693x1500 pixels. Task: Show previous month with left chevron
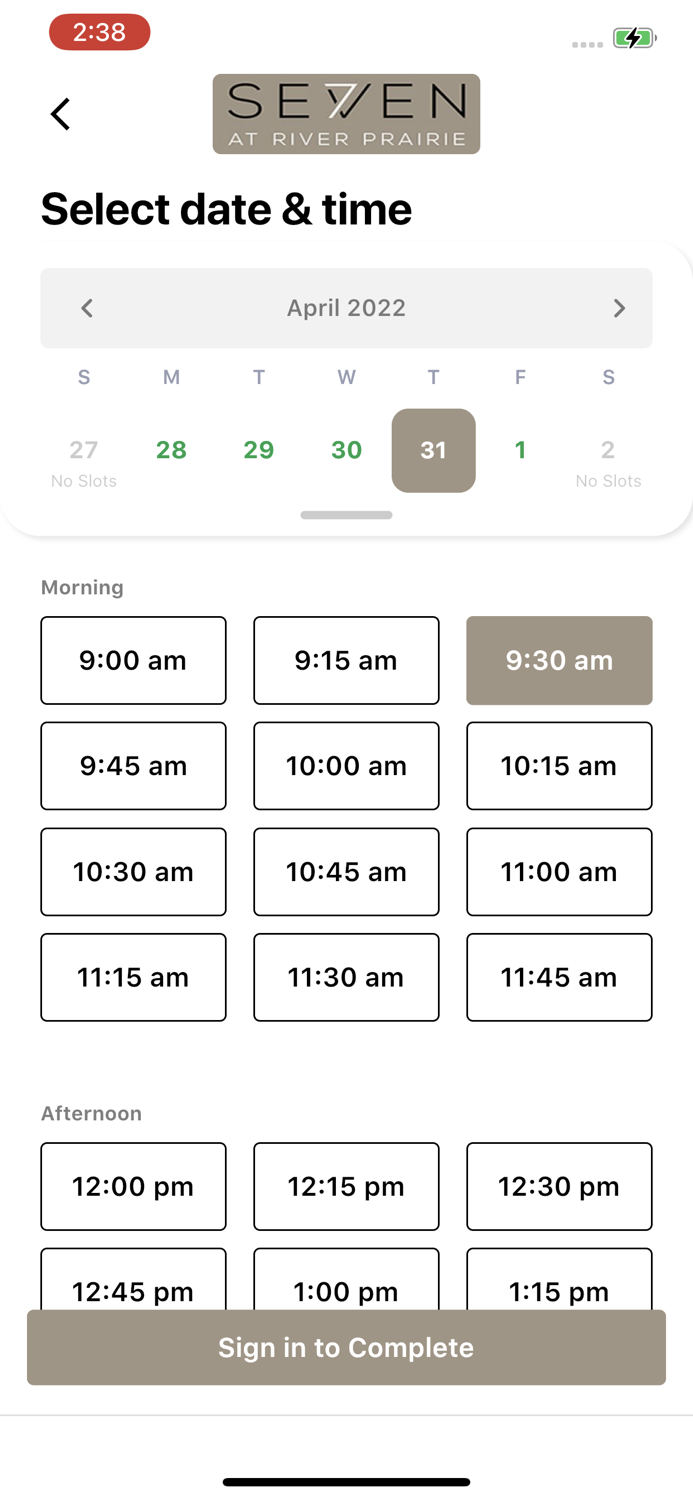pos(87,308)
